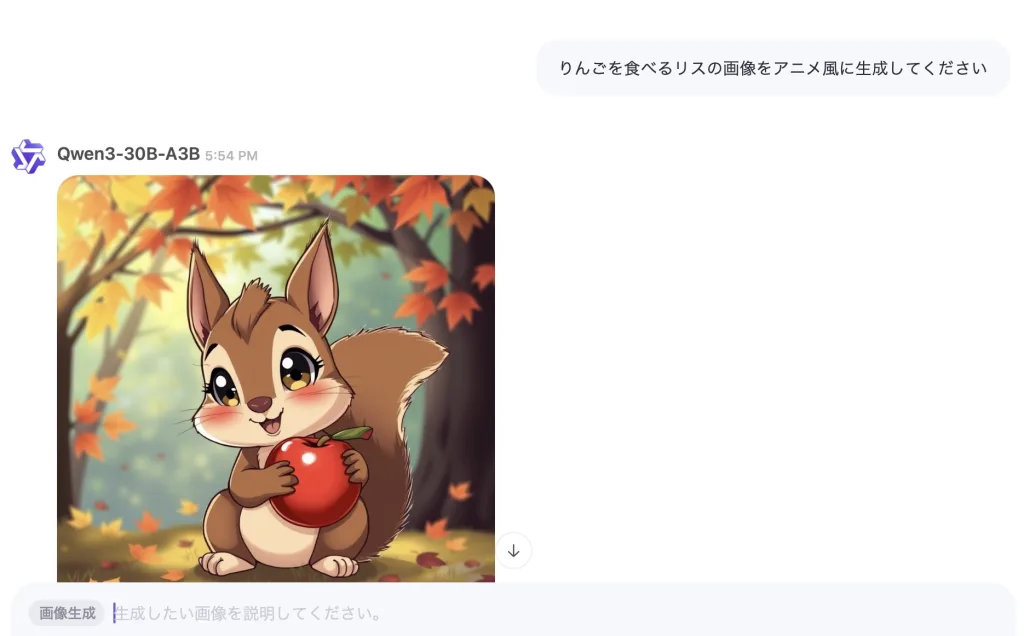Click the squirrel's nose

tap(259, 404)
